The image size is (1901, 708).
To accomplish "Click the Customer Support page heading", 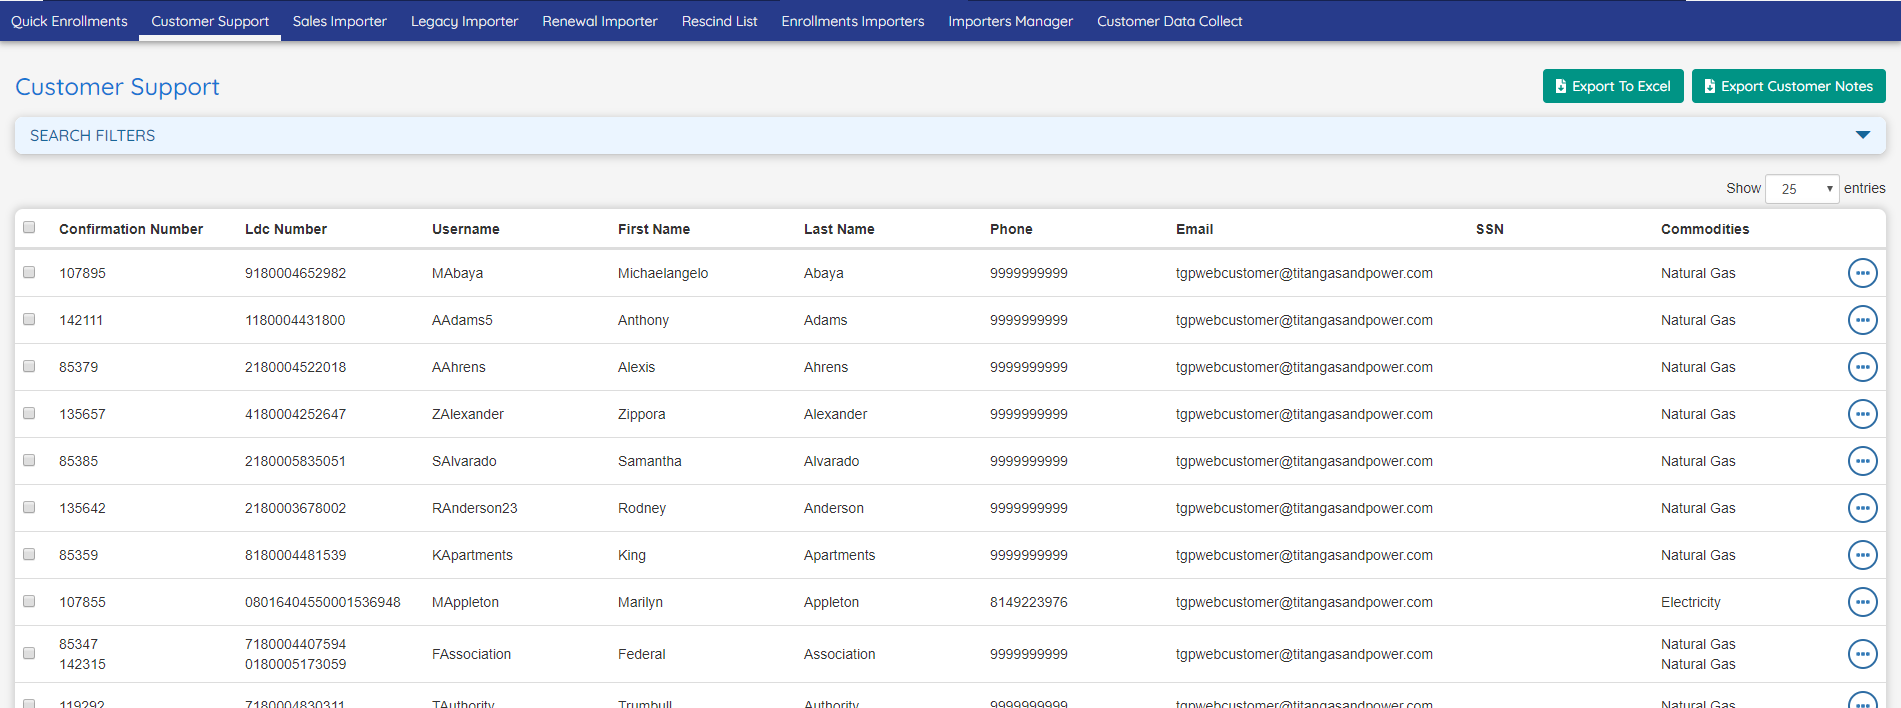I will (x=117, y=87).
